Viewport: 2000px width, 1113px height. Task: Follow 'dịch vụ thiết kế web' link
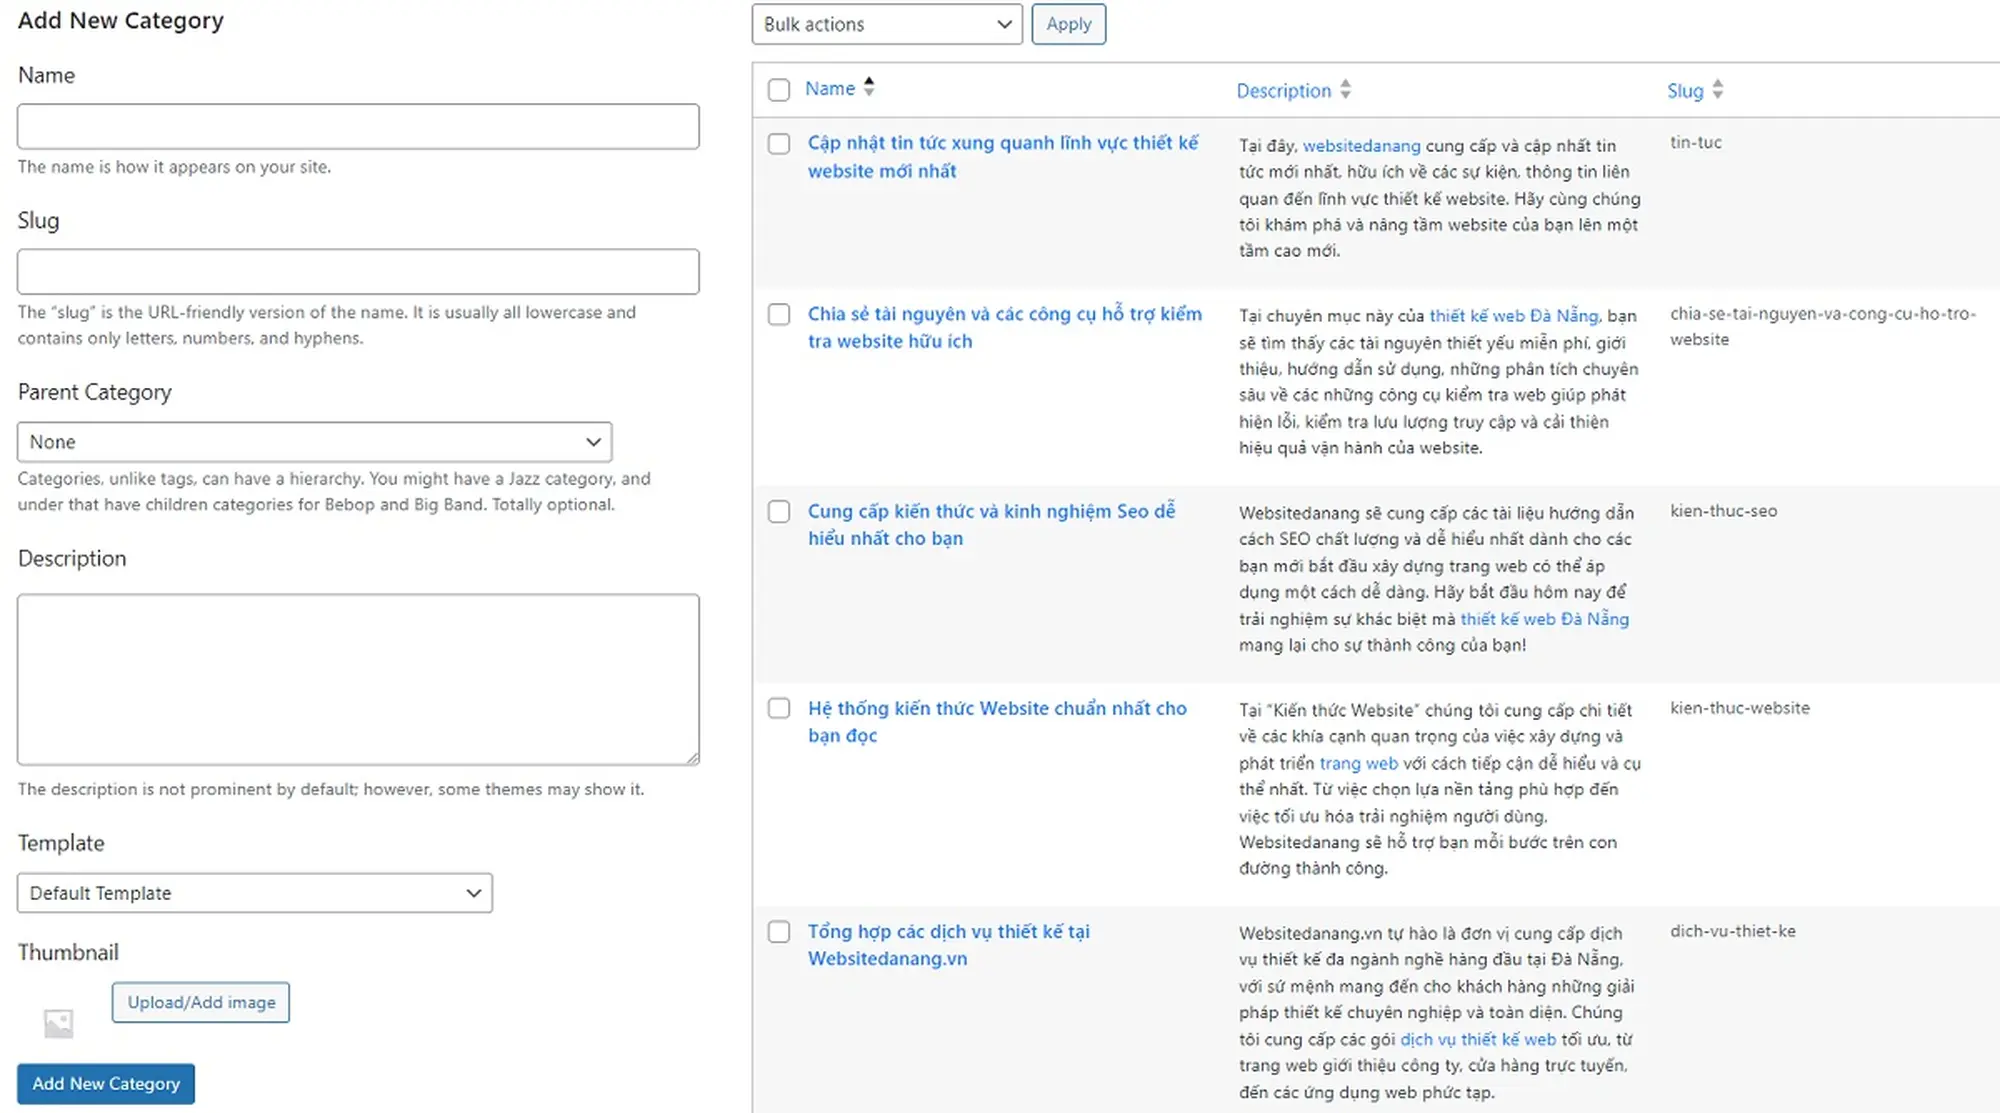tap(1478, 1040)
